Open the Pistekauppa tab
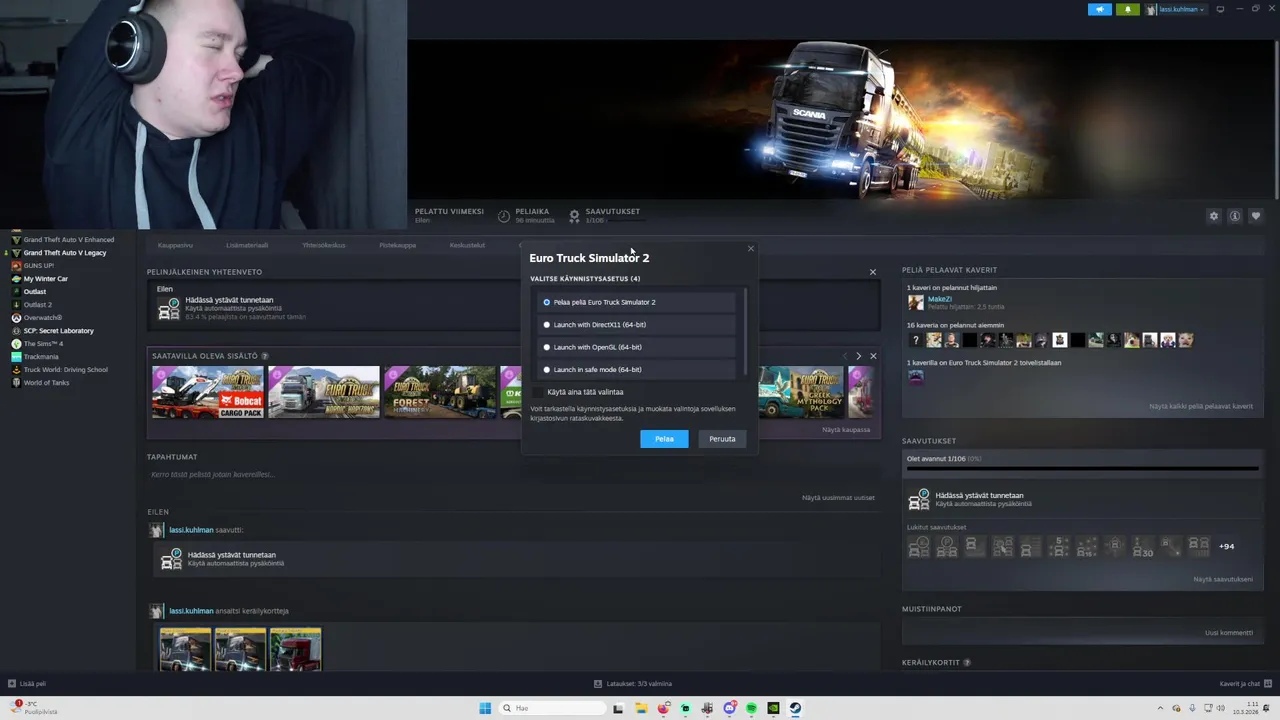The height and width of the screenshot is (720, 1280). [397, 245]
